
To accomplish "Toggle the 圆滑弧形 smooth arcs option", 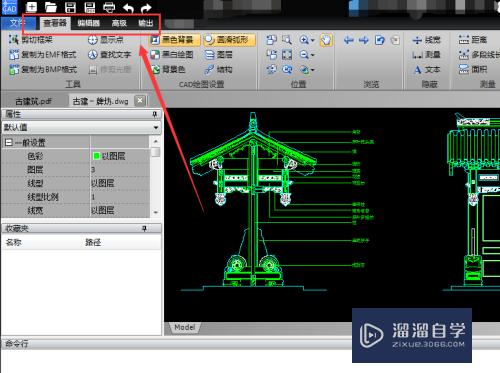I will tap(229, 40).
